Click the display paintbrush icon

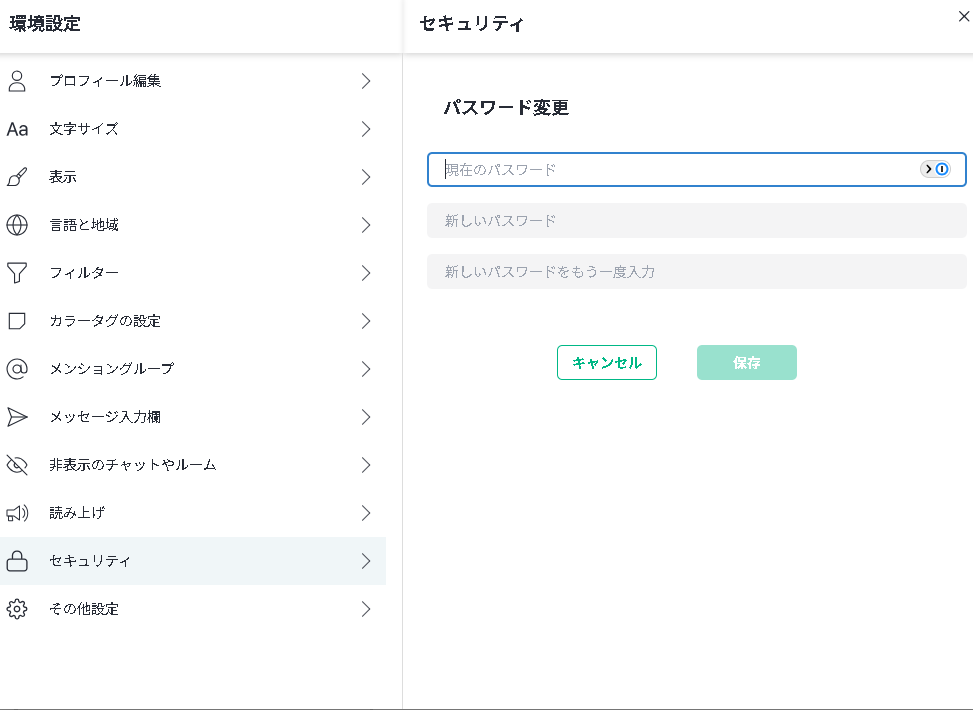coord(17,177)
